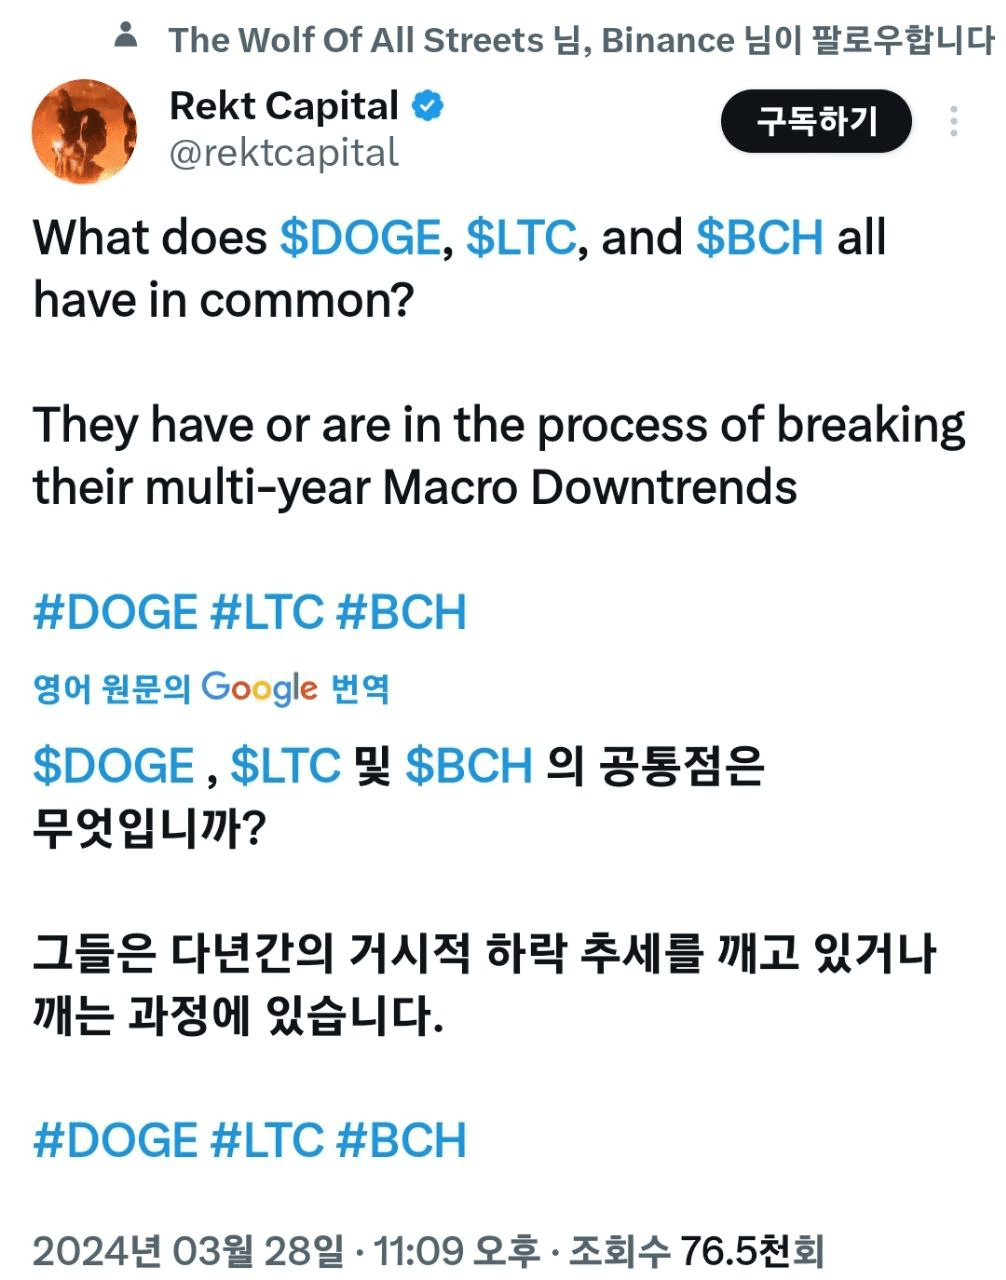Click the 영어 원문의 Google 번역 link
This screenshot has width=1006, height=1280.
211,688
